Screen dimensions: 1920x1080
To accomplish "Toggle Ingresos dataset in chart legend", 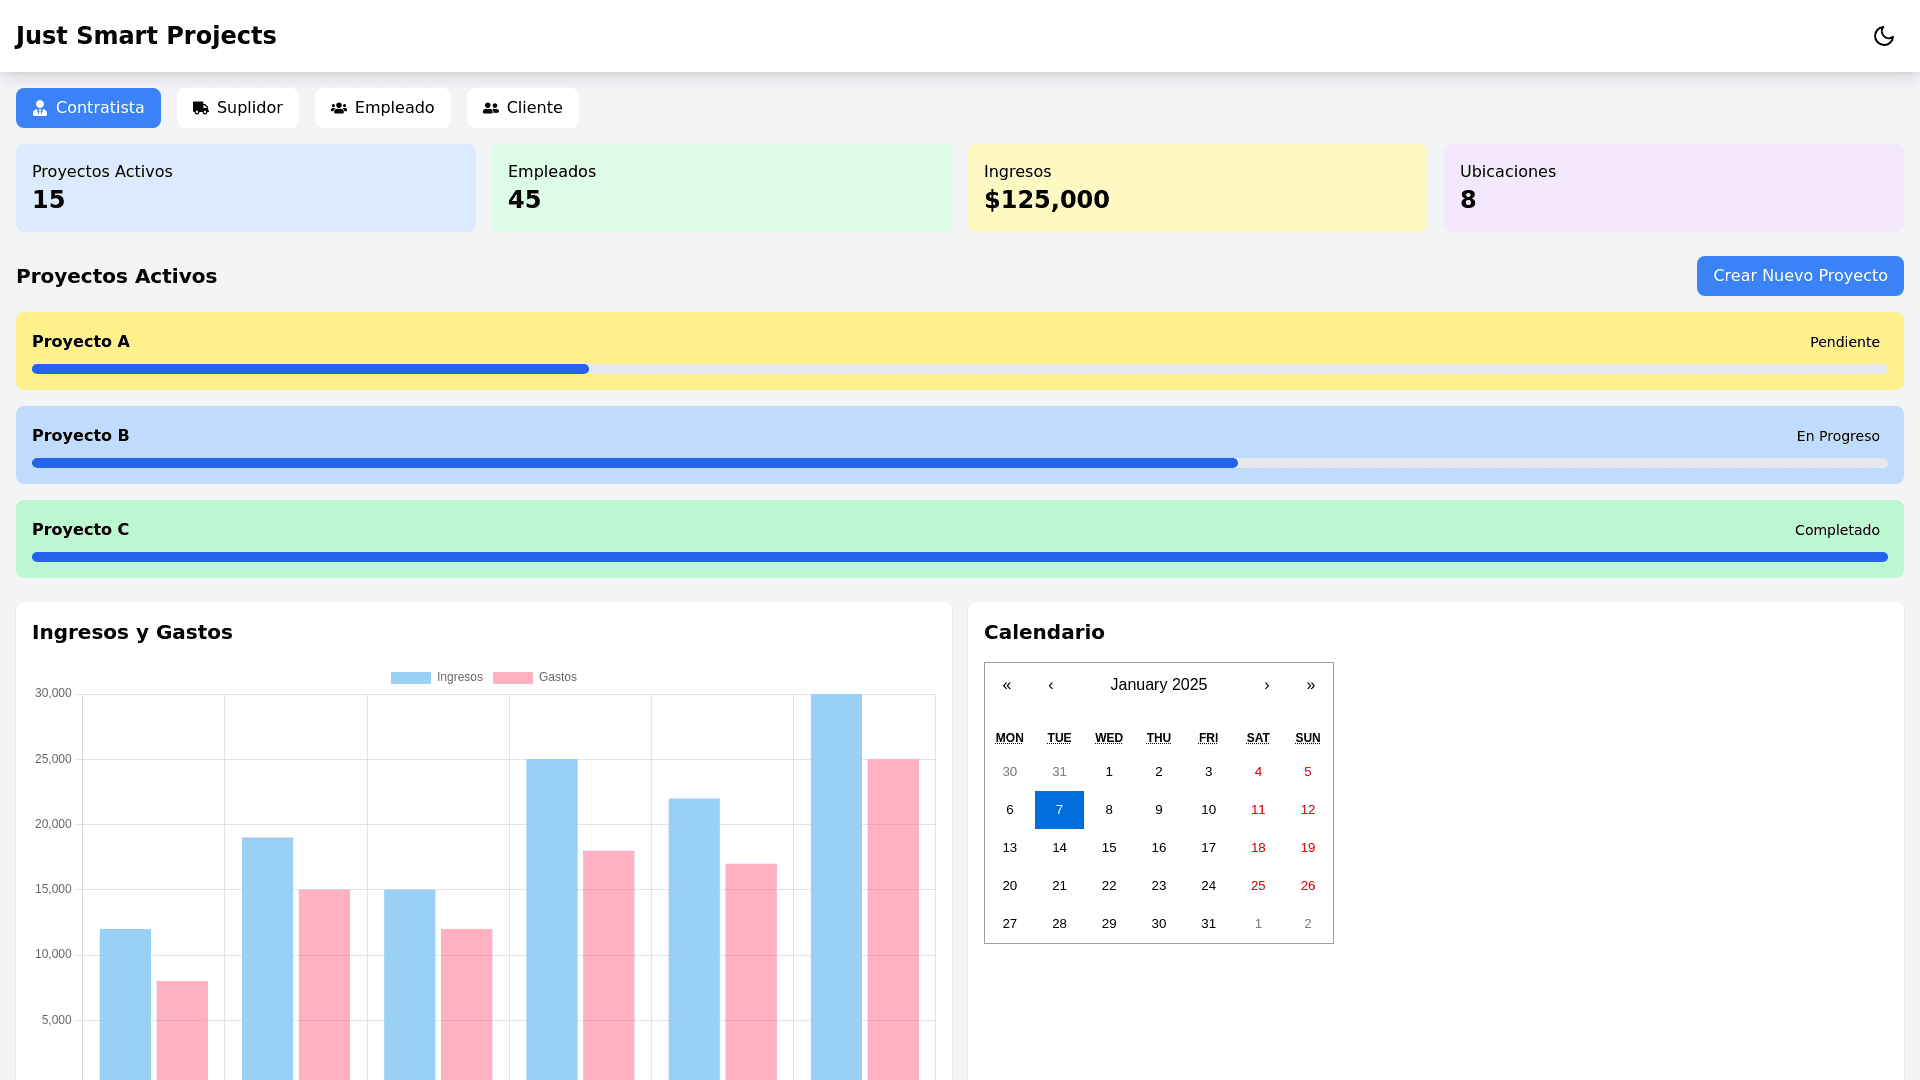I will click(437, 677).
